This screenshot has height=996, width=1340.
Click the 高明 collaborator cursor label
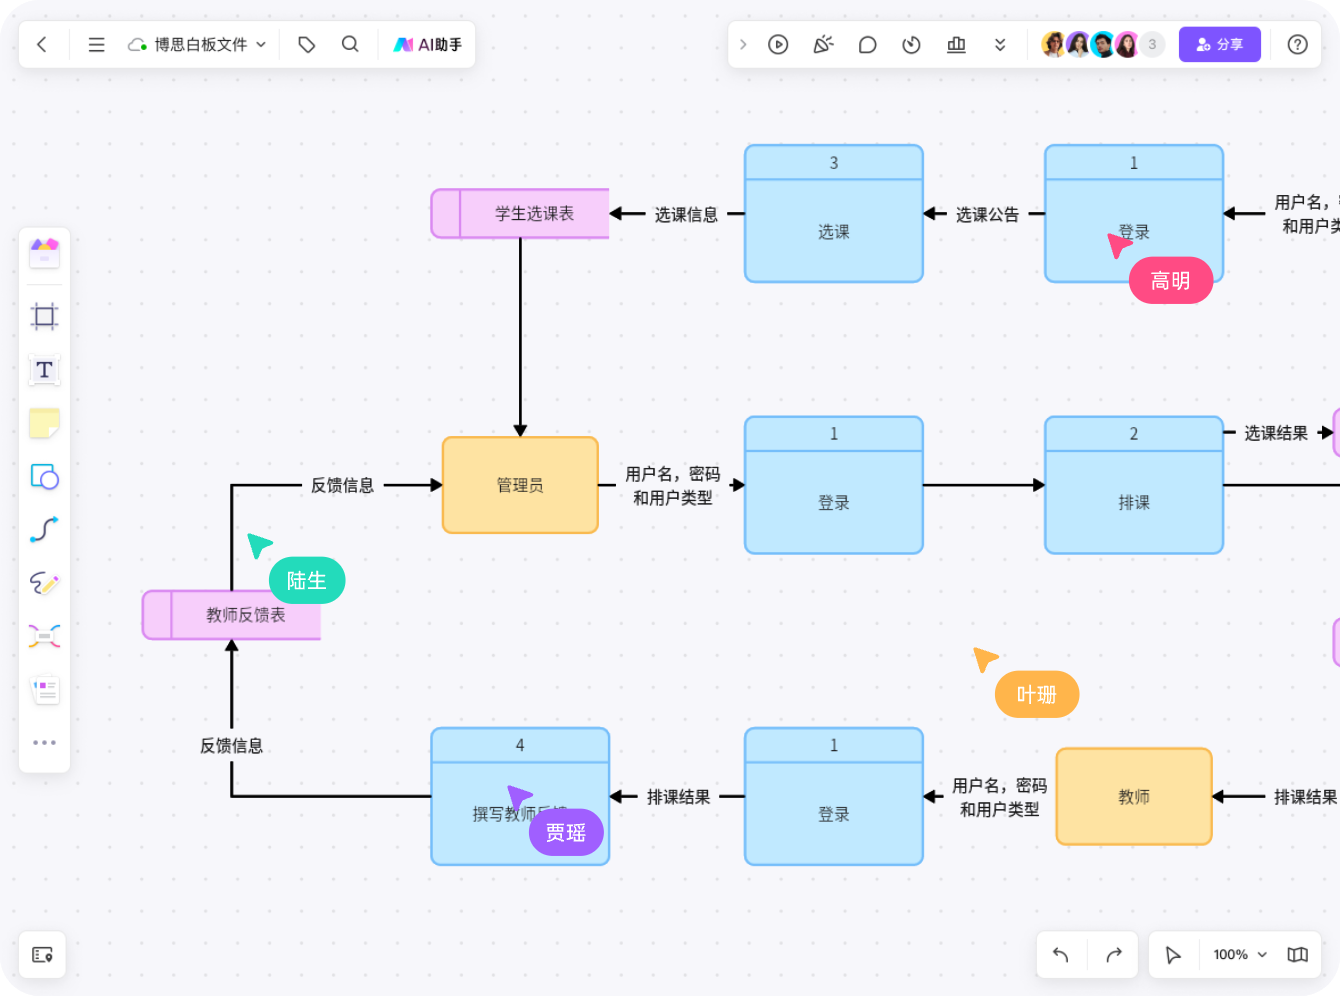(1171, 281)
